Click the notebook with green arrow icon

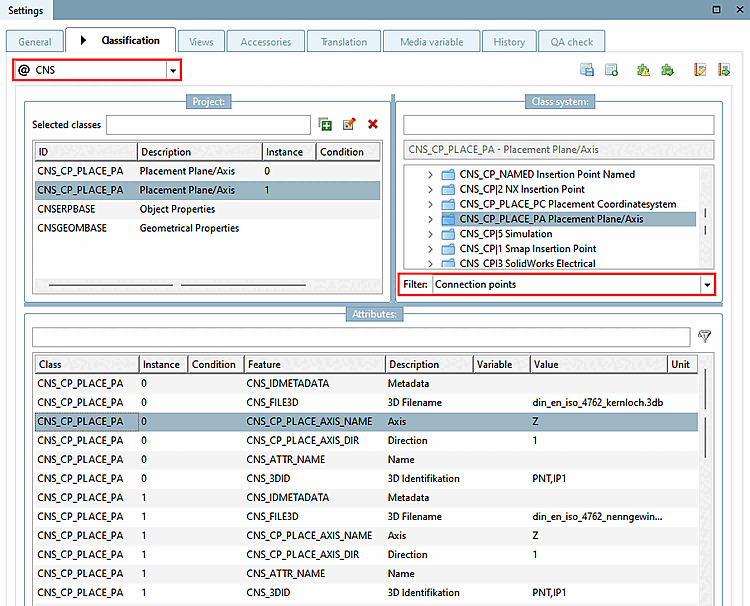click(724, 70)
